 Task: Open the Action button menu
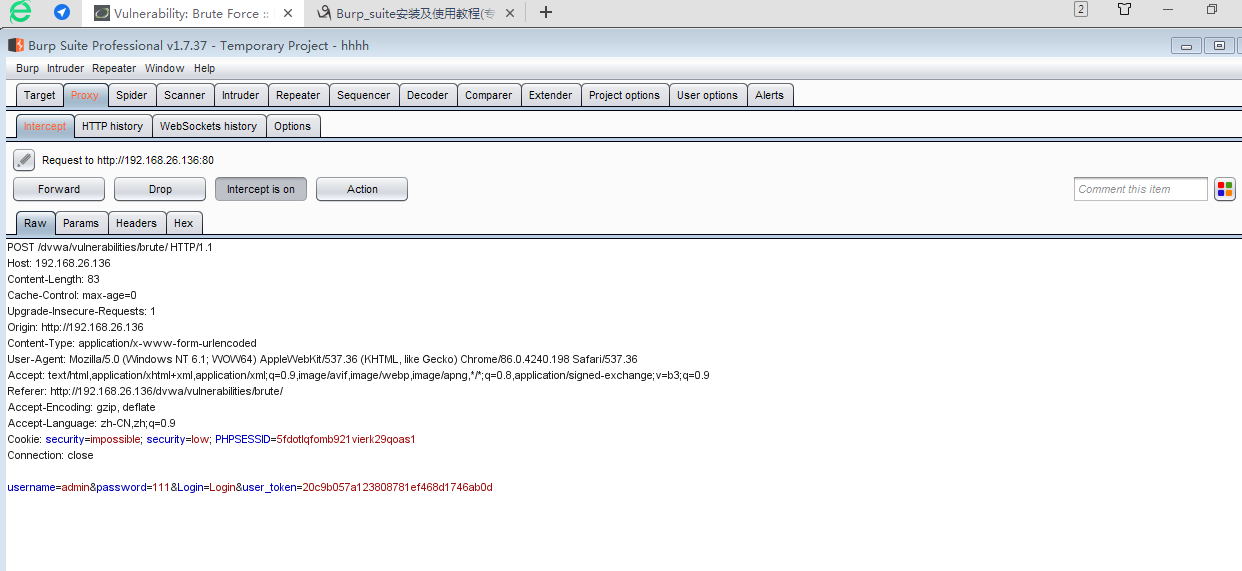(x=362, y=189)
